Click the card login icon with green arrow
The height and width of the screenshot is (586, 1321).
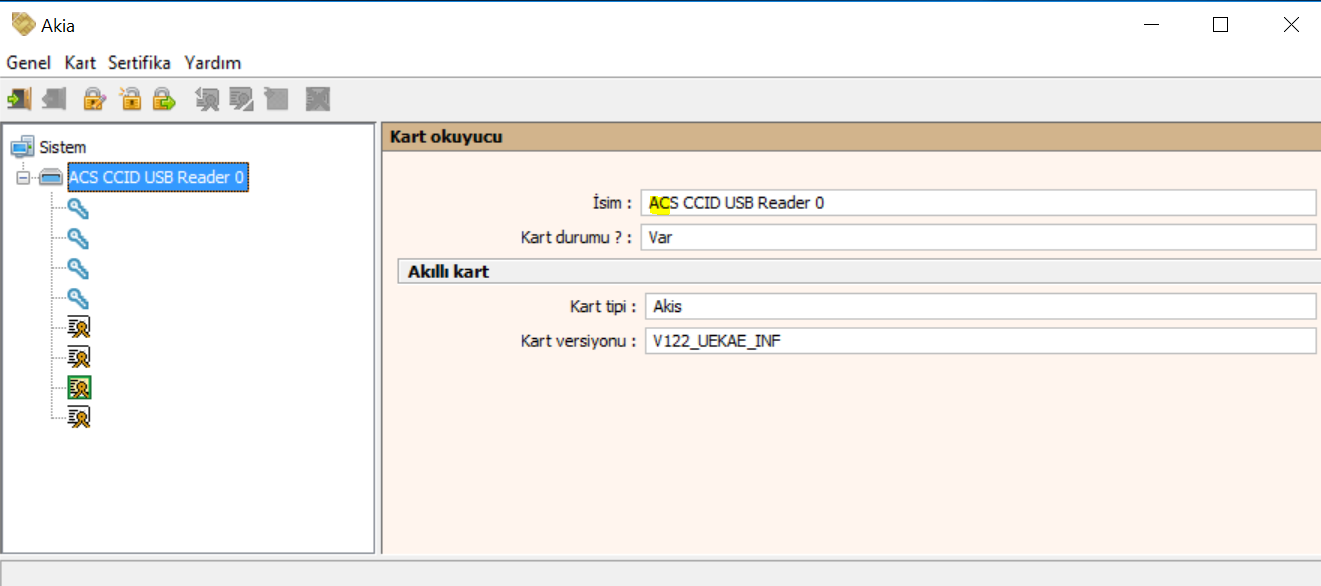coord(19,98)
